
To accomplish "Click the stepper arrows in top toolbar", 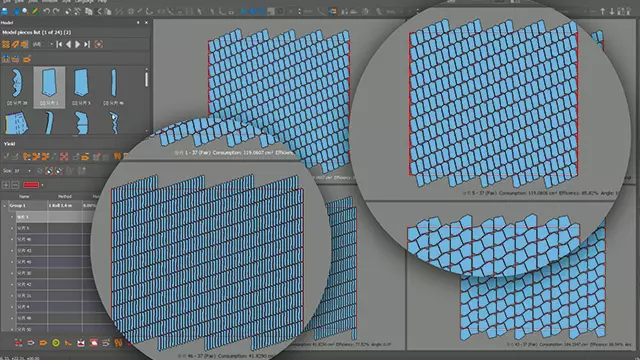I will (299, 11).
